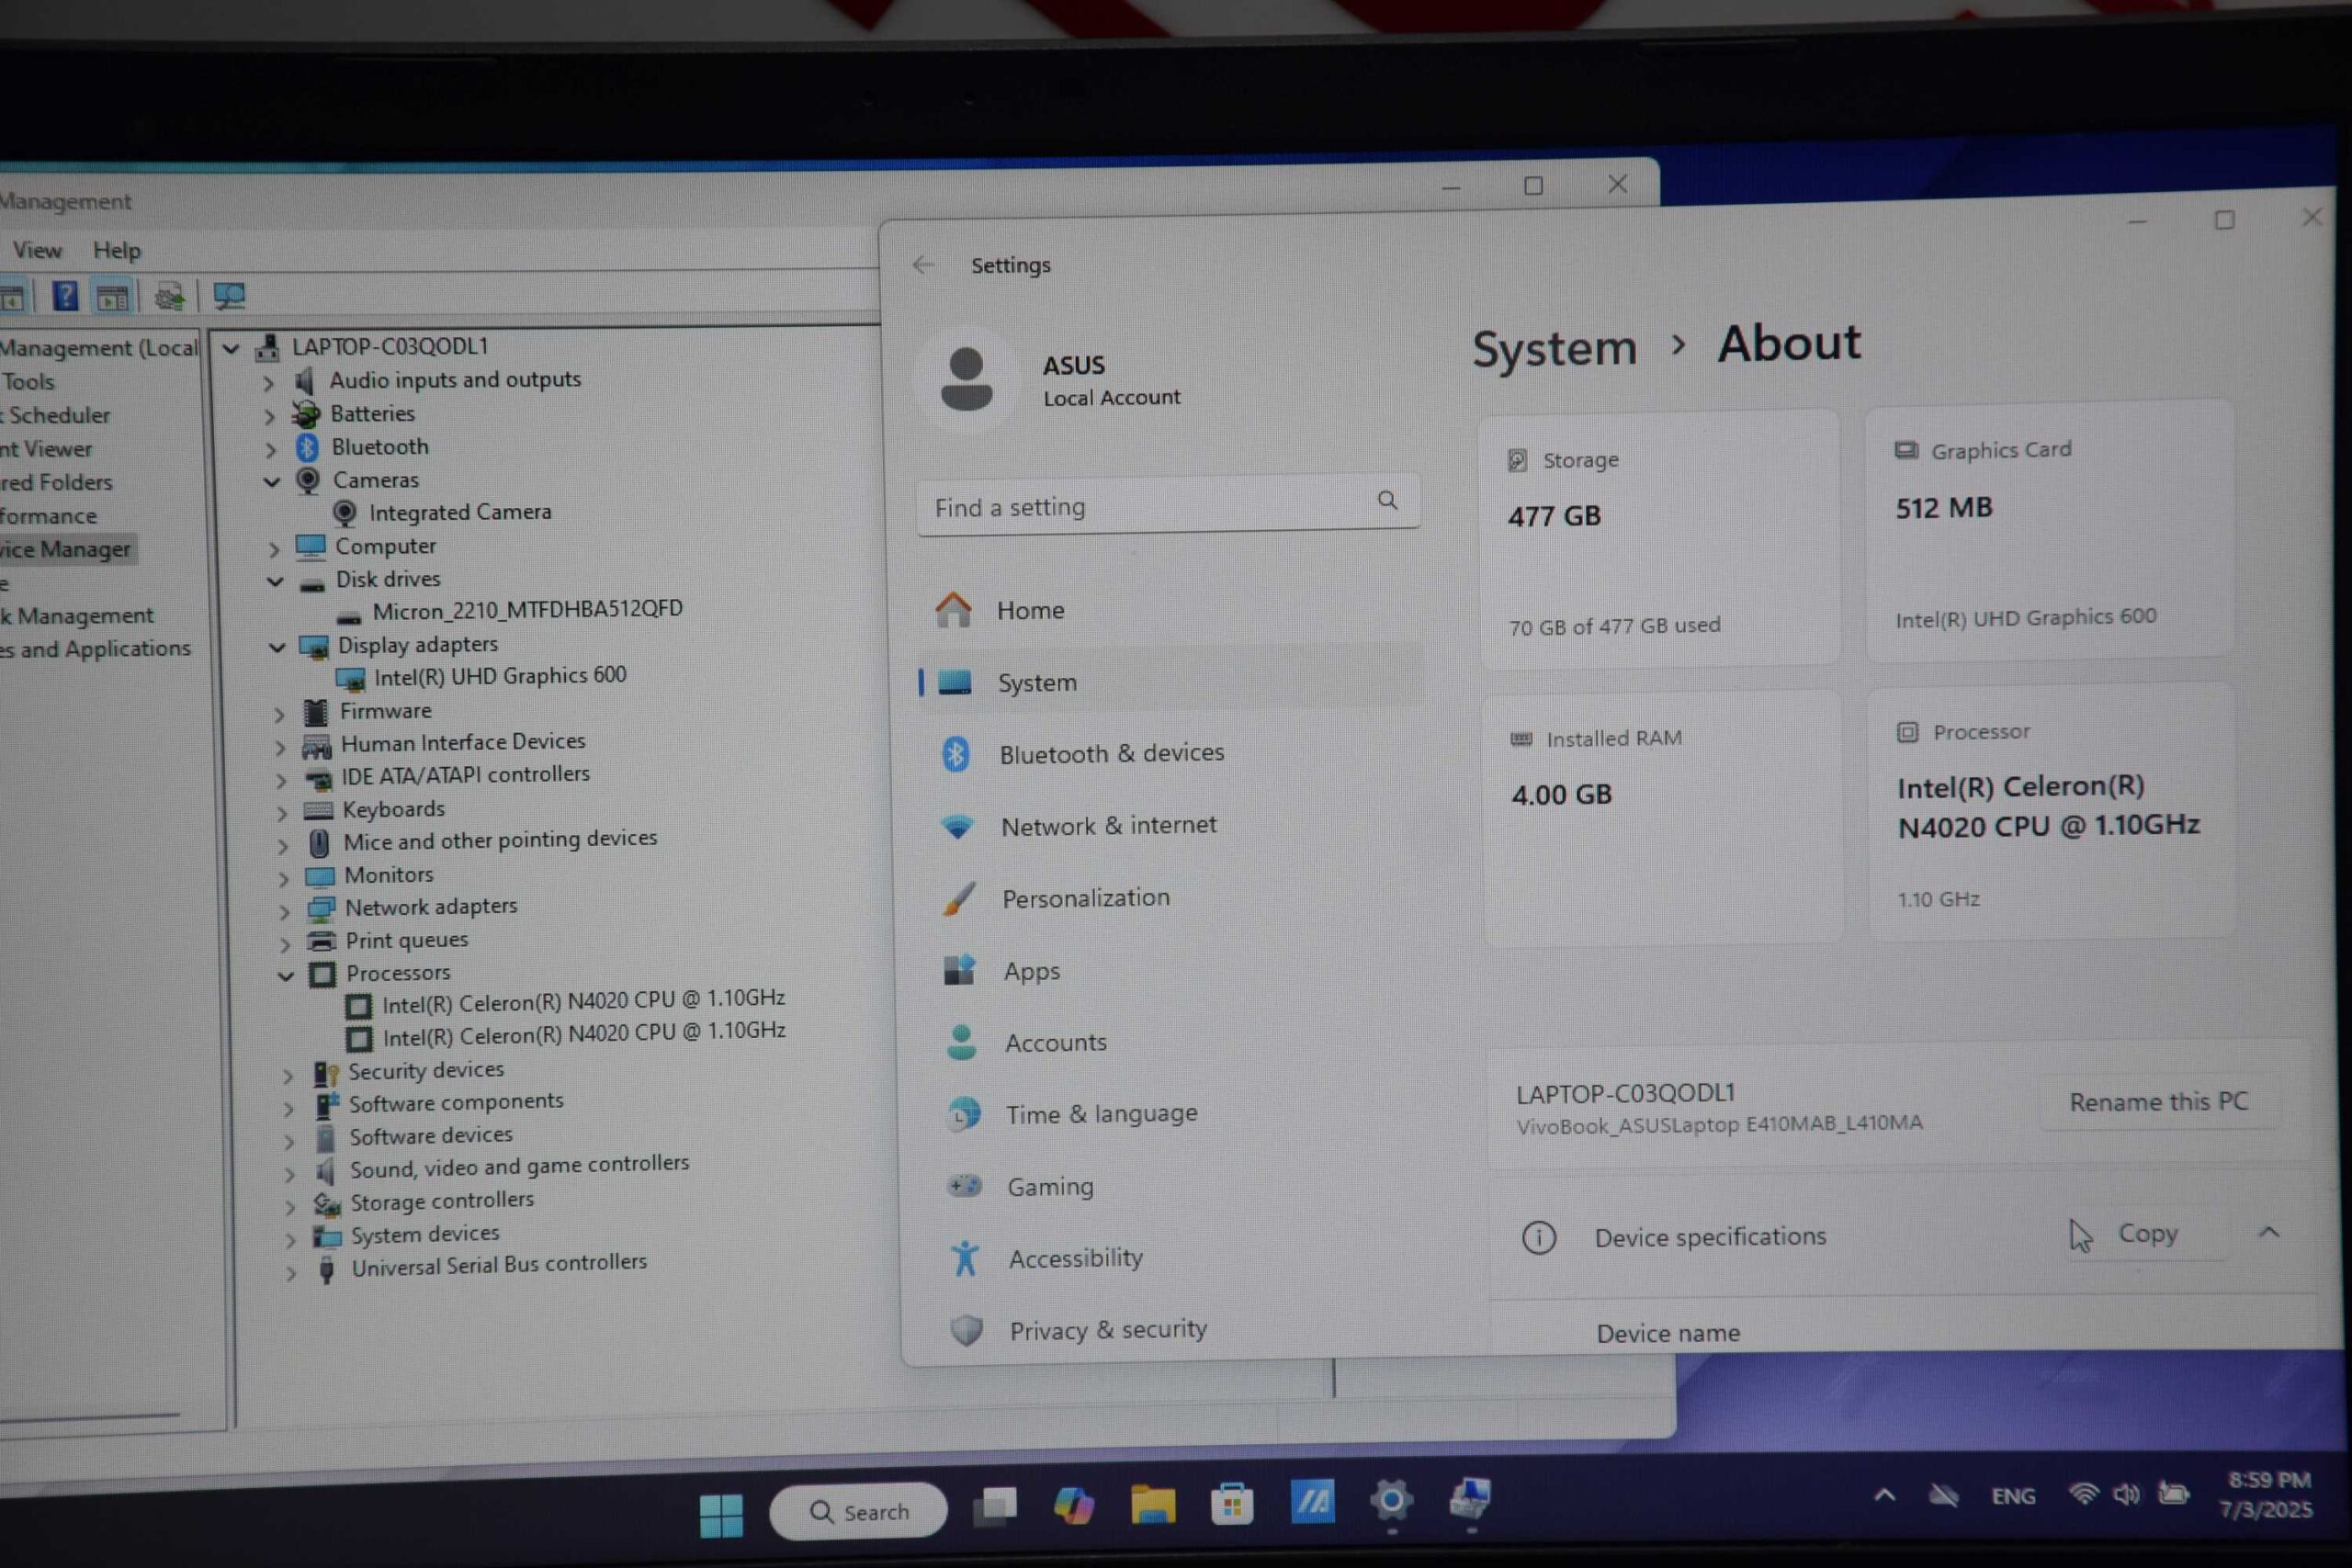Open File Explorer from taskbar
The height and width of the screenshot is (1568, 2352).
(x=1152, y=1504)
